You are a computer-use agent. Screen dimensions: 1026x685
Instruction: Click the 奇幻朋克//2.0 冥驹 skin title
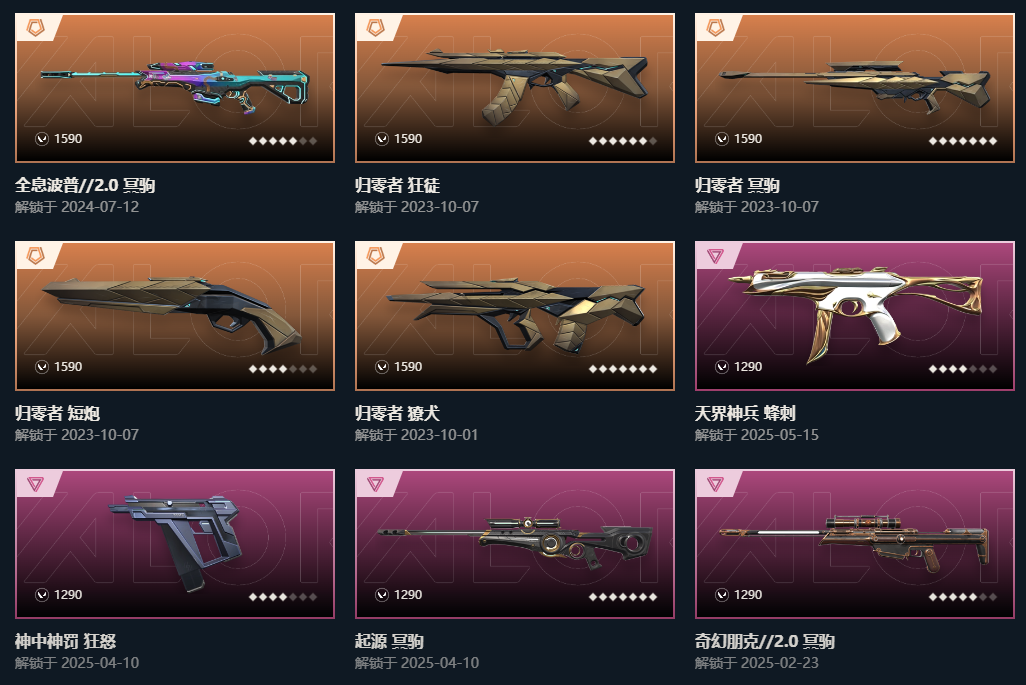[764, 641]
